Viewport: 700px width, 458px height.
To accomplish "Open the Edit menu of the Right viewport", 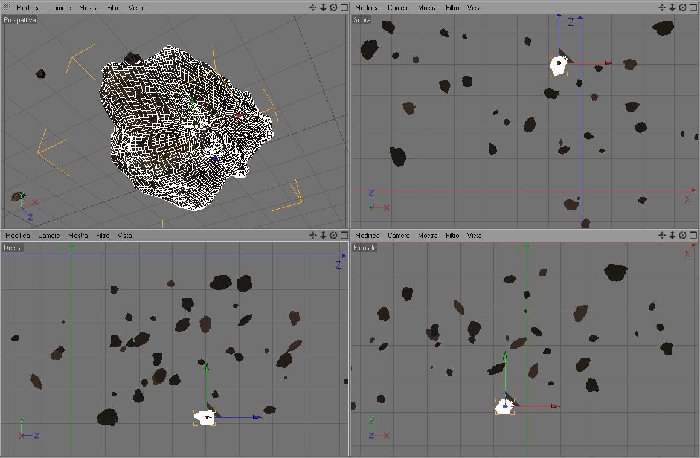I will click(x=18, y=235).
